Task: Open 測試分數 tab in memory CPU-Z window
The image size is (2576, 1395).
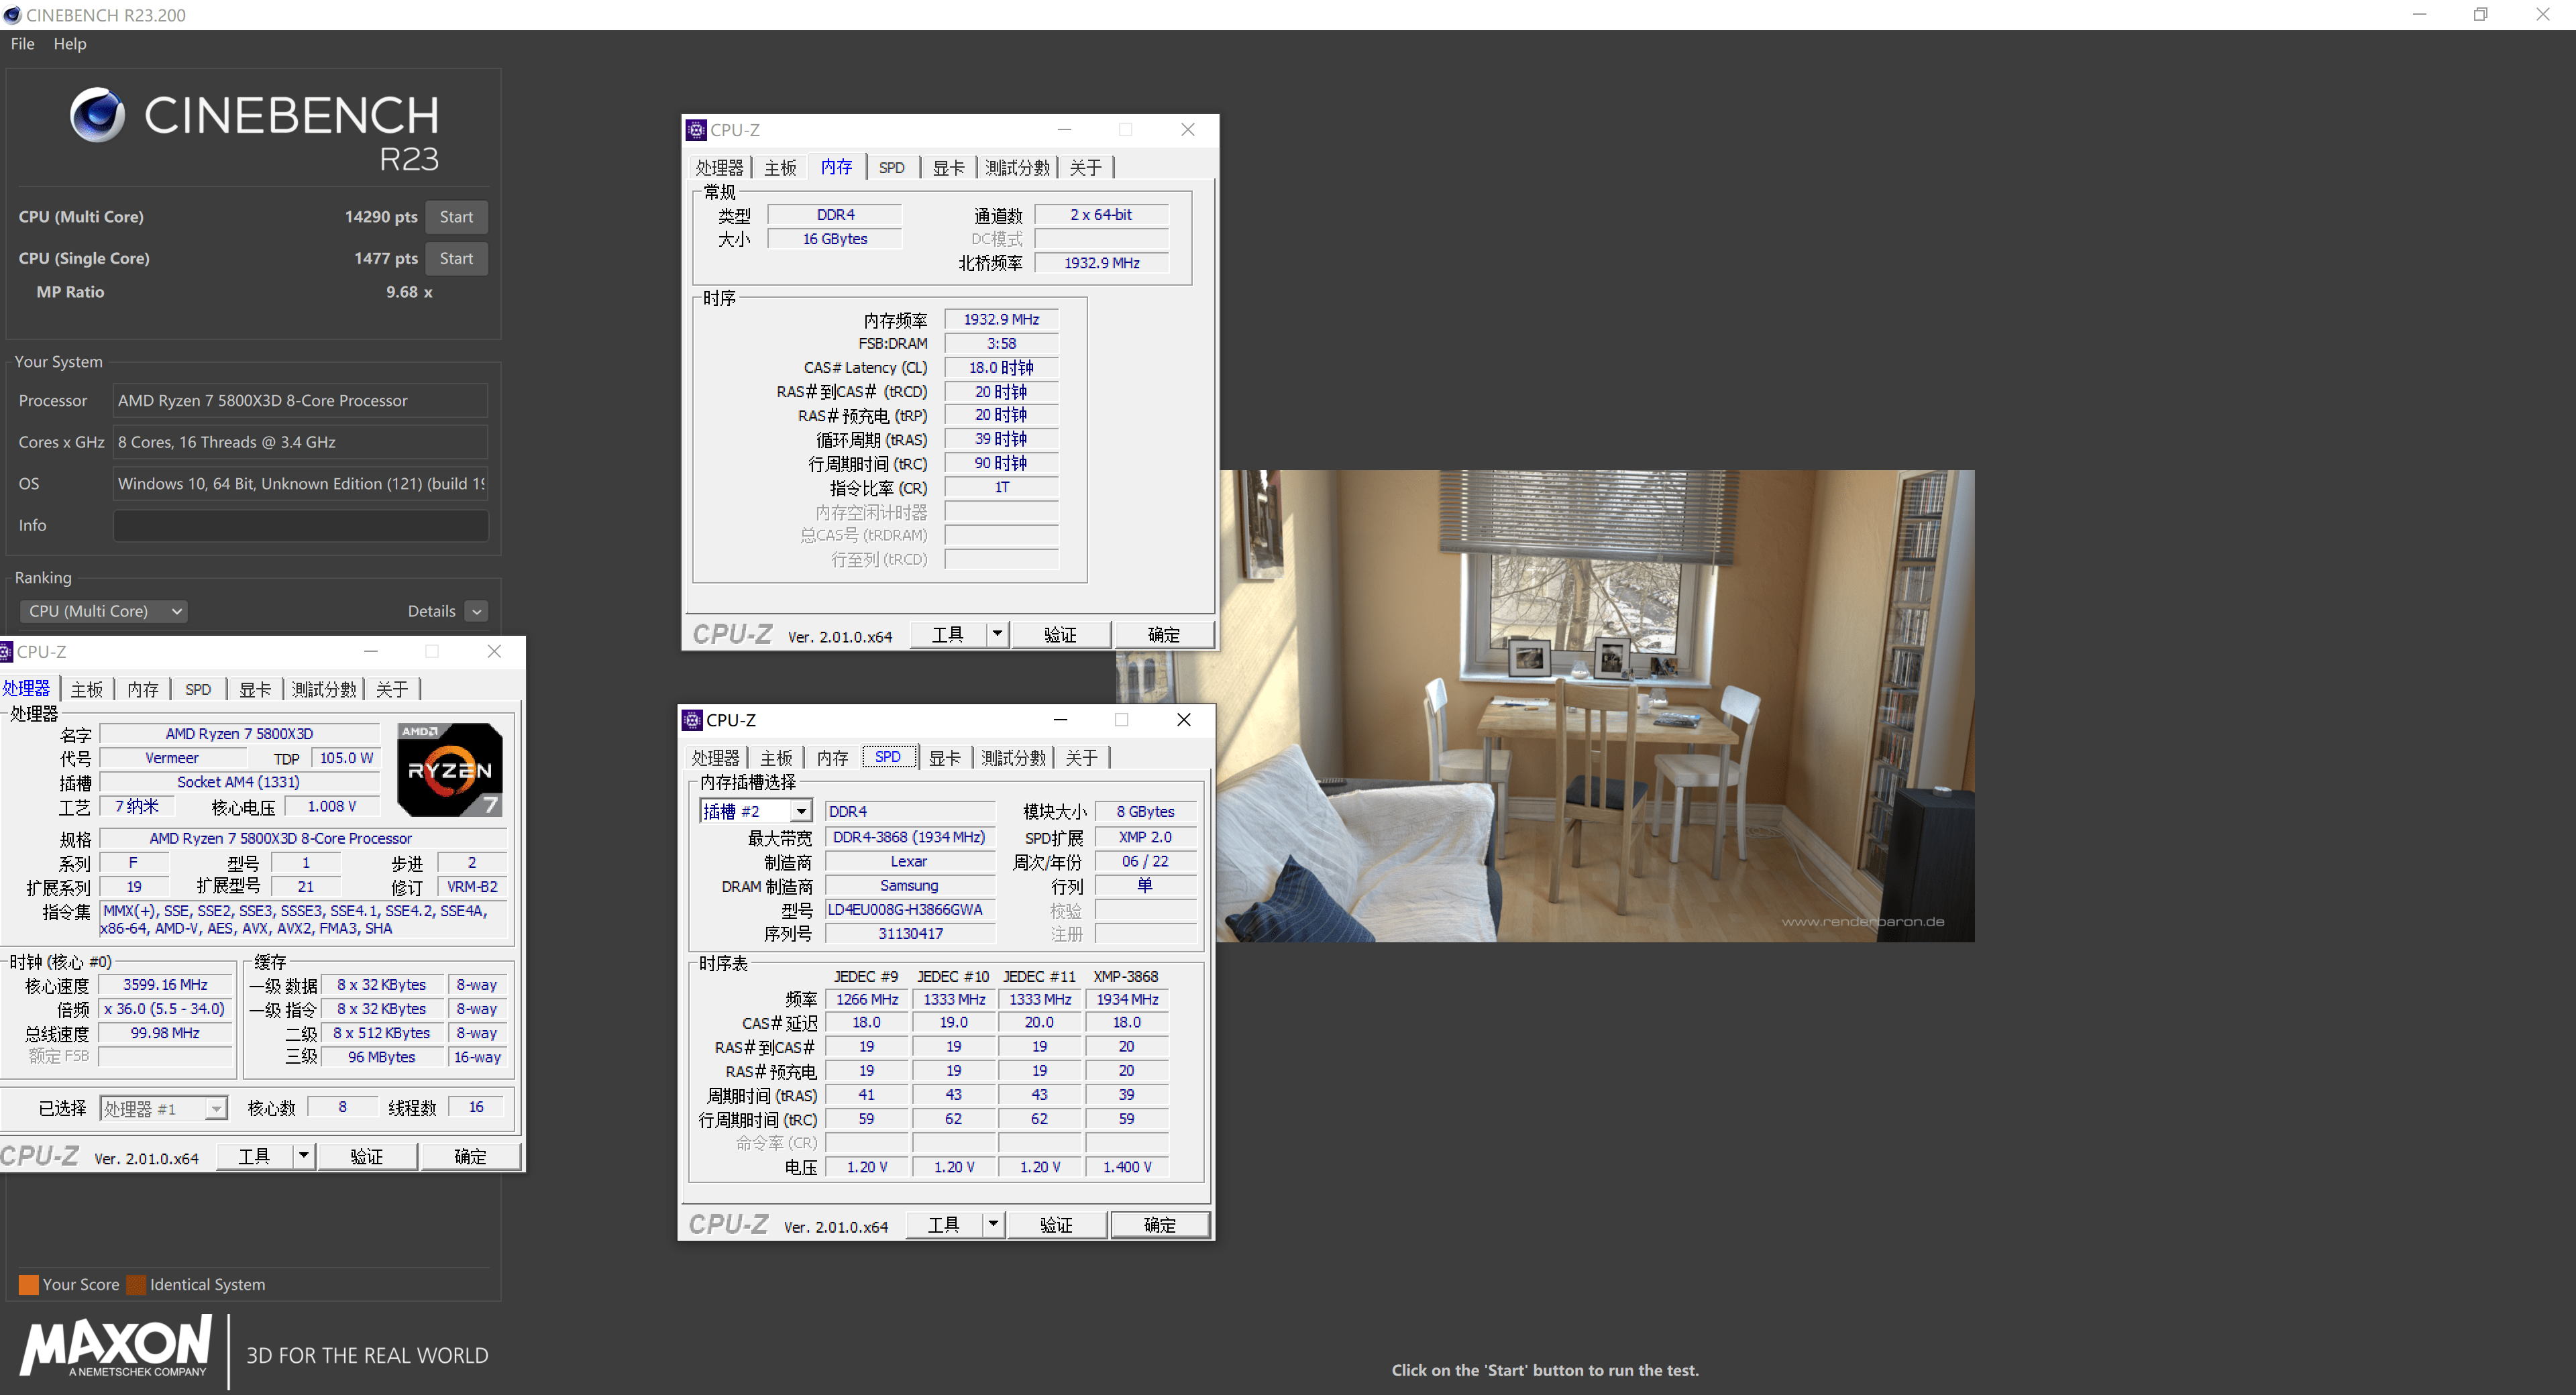Action: pyautogui.click(x=1018, y=168)
